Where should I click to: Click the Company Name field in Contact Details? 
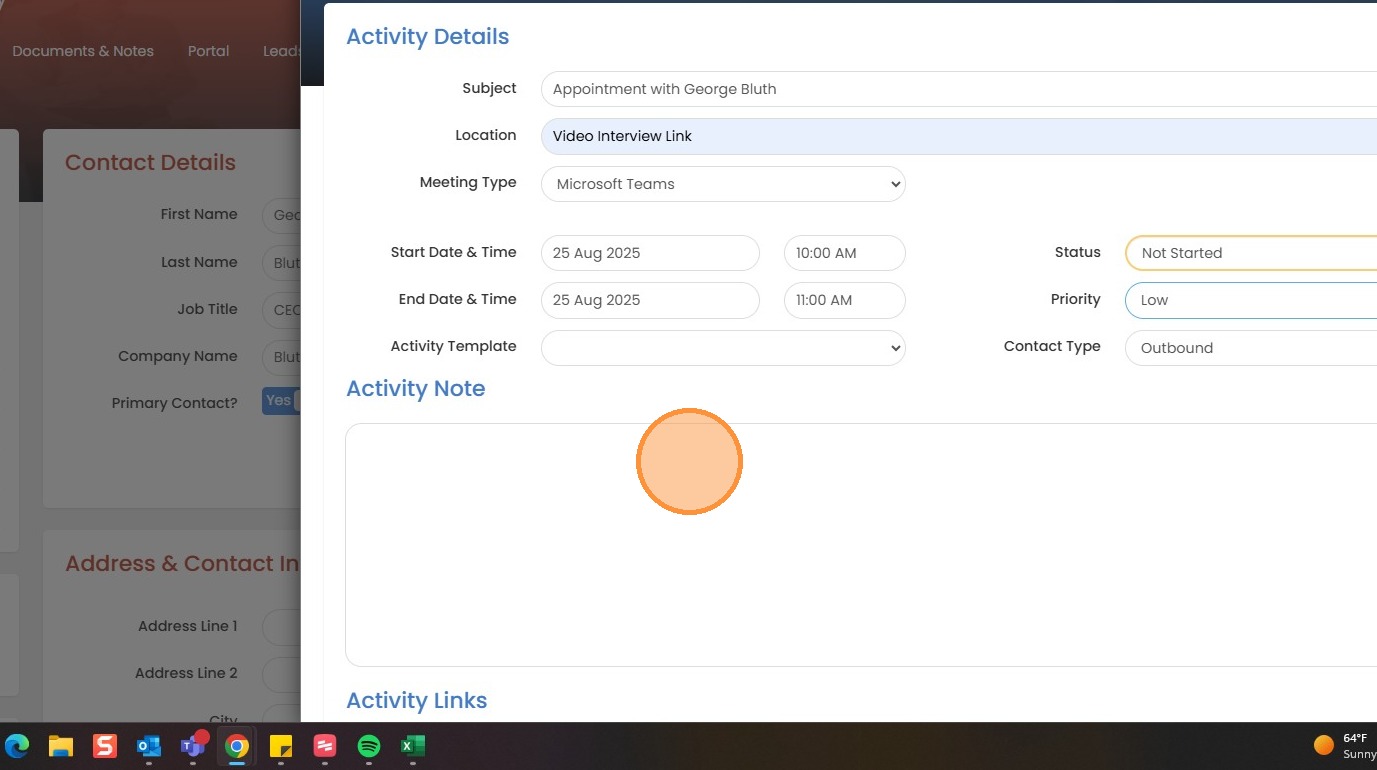click(x=281, y=357)
